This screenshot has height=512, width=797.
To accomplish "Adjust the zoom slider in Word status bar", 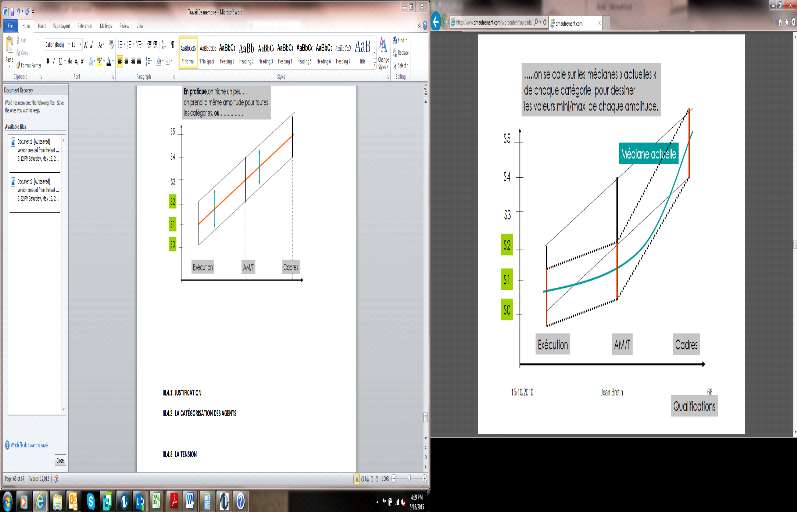I will (x=409, y=478).
